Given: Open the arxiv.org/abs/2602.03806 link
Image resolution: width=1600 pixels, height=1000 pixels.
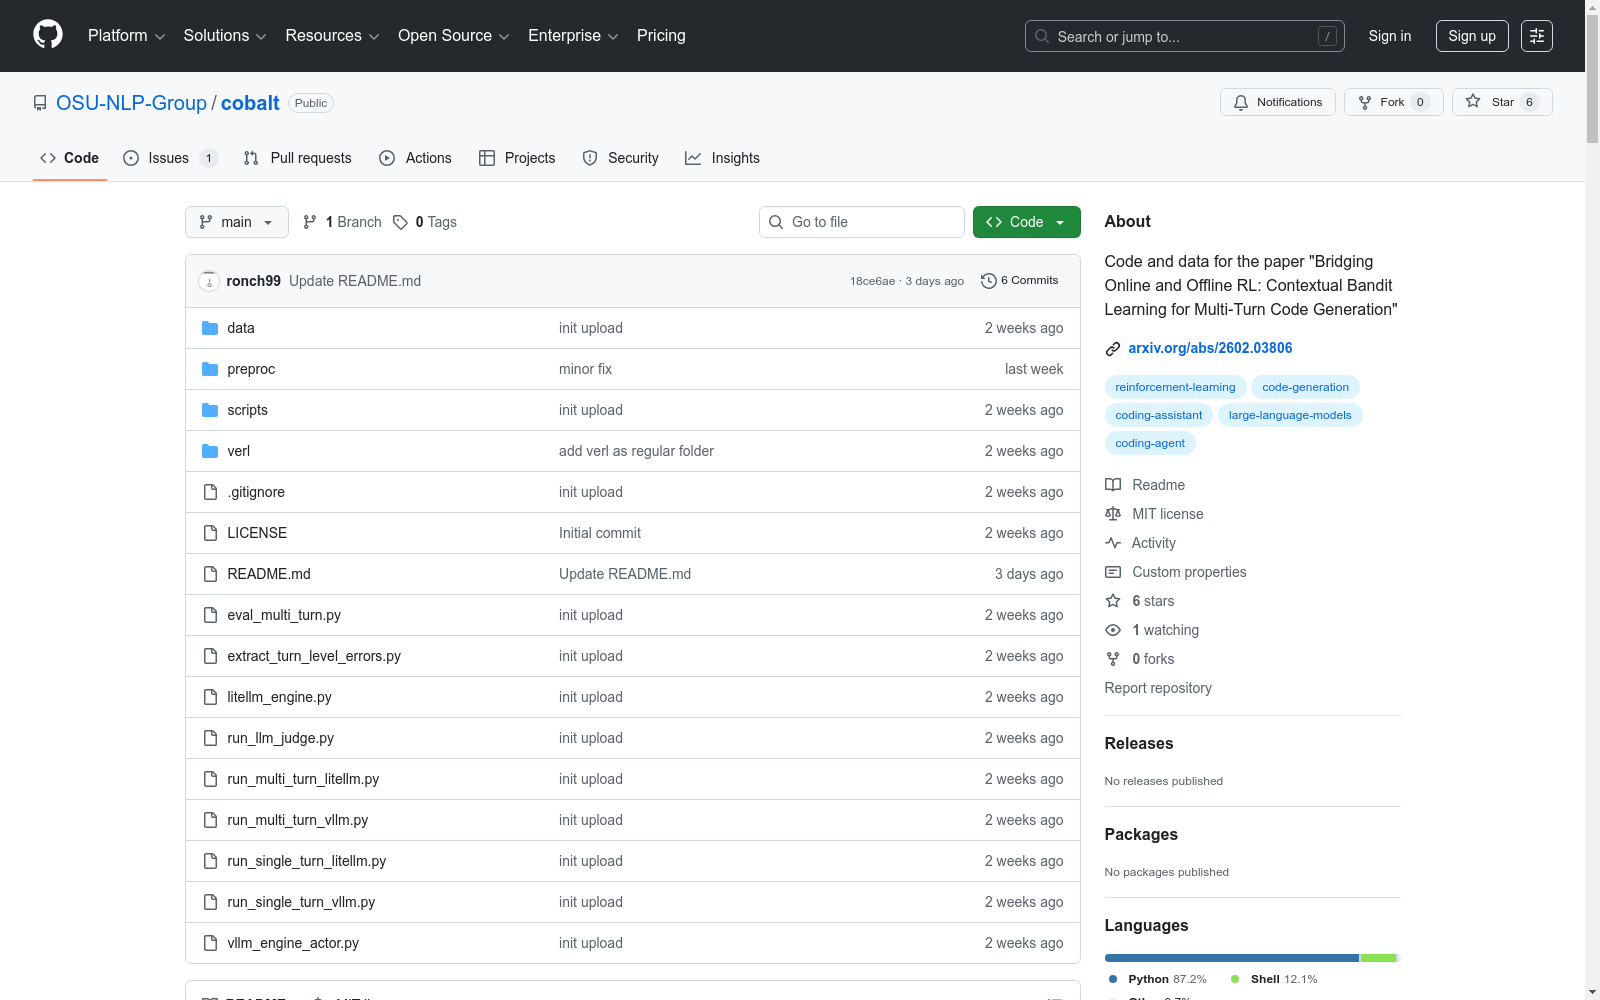Looking at the screenshot, I should [x=1210, y=348].
